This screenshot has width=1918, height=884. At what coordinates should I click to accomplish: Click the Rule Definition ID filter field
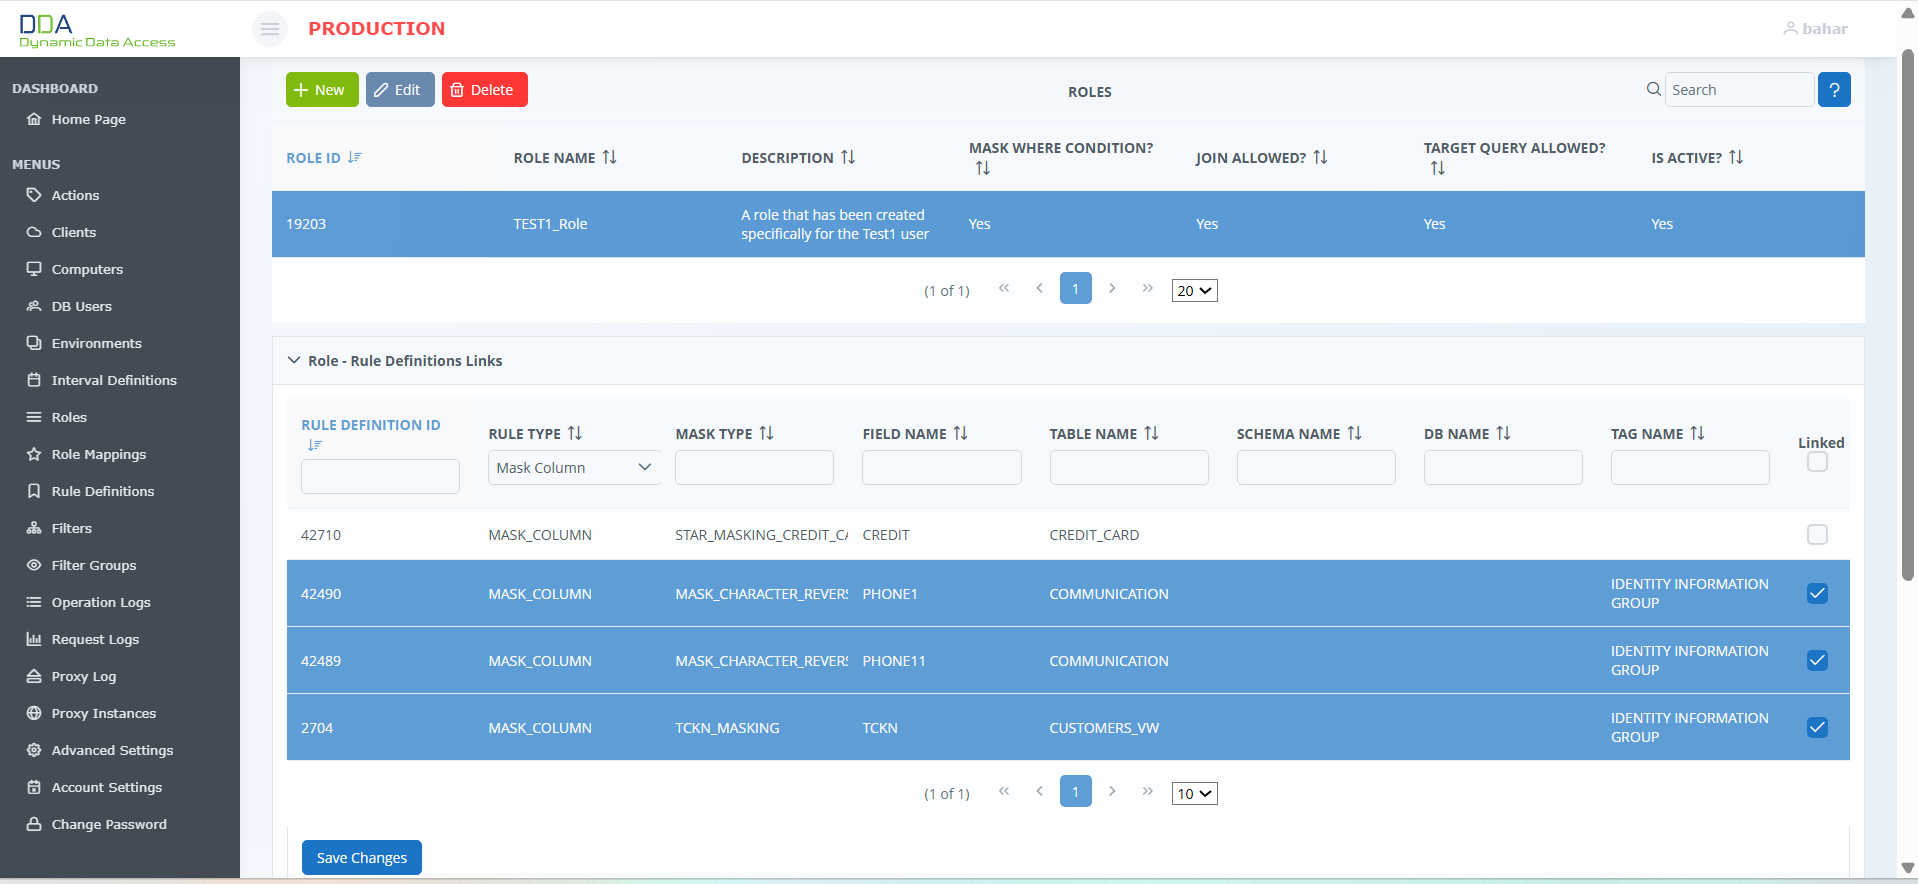(x=380, y=476)
